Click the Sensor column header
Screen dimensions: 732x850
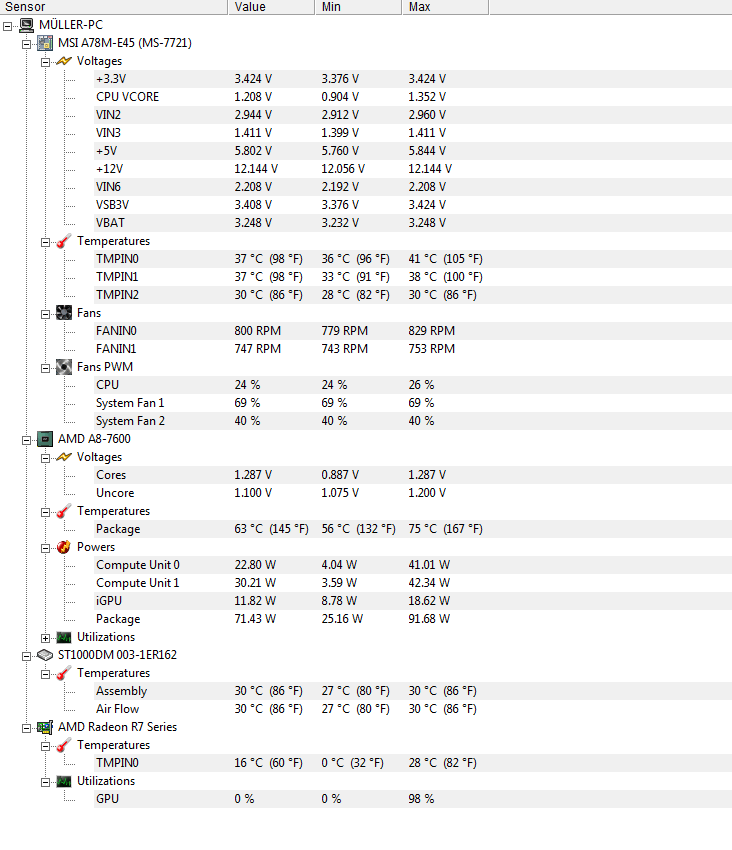[x=114, y=7]
